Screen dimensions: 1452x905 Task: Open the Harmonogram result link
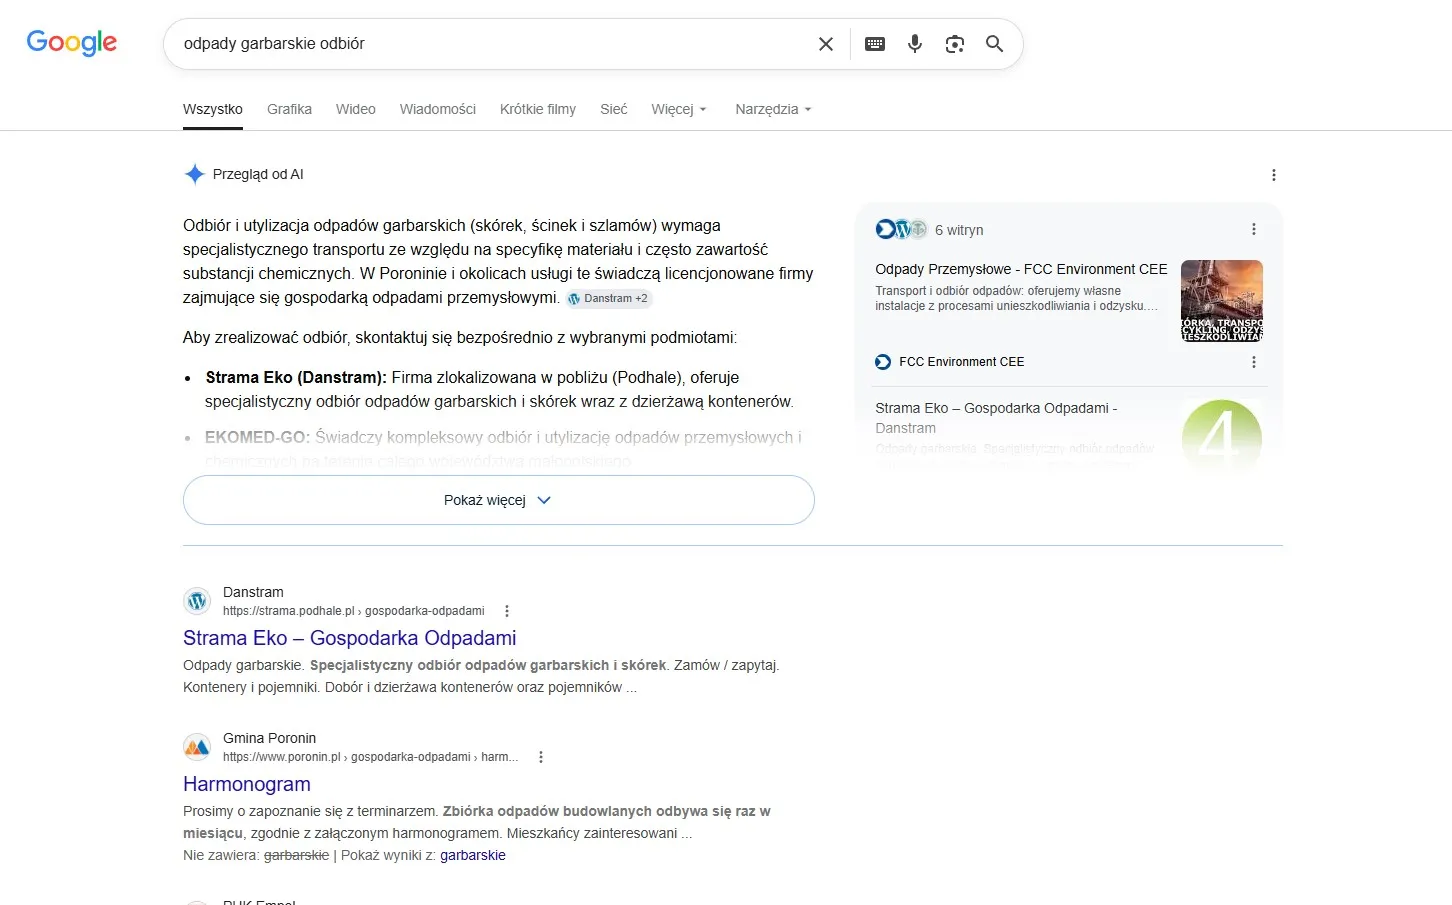point(247,784)
